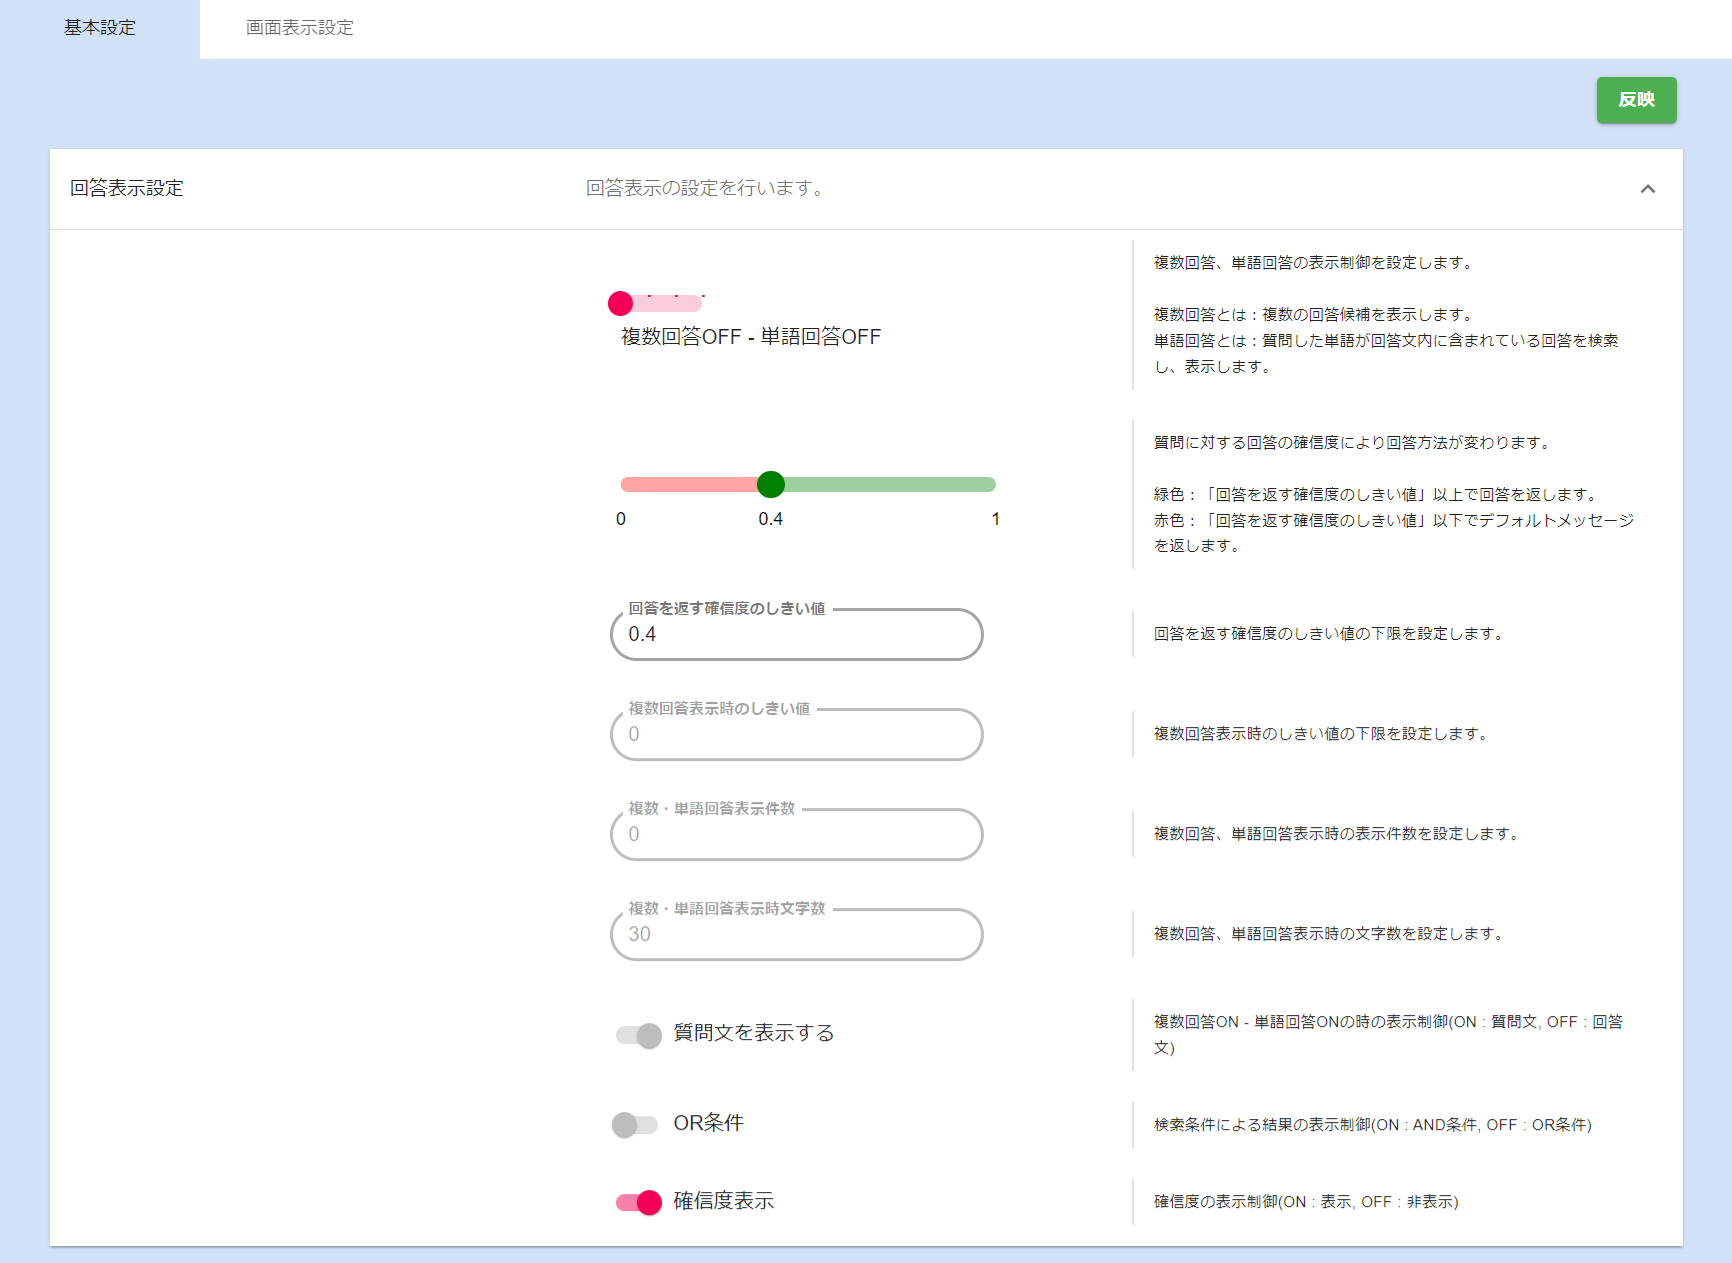
Task: Click the red section of the confidence slider track
Action: [690, 485]
